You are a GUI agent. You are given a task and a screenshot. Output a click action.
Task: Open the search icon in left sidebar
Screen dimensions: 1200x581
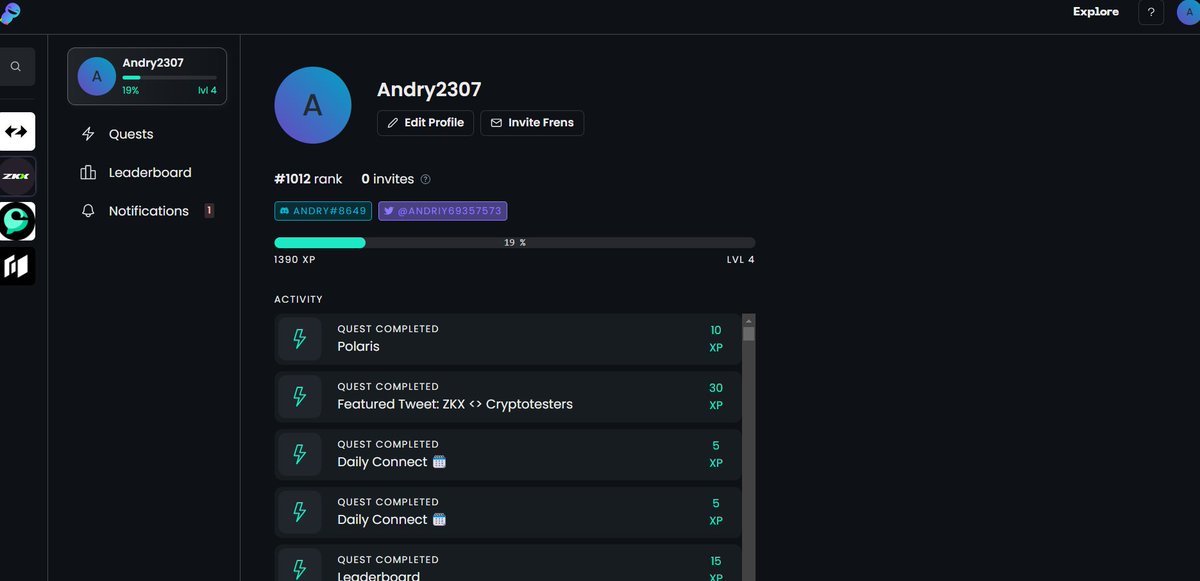tap(16, 67)
